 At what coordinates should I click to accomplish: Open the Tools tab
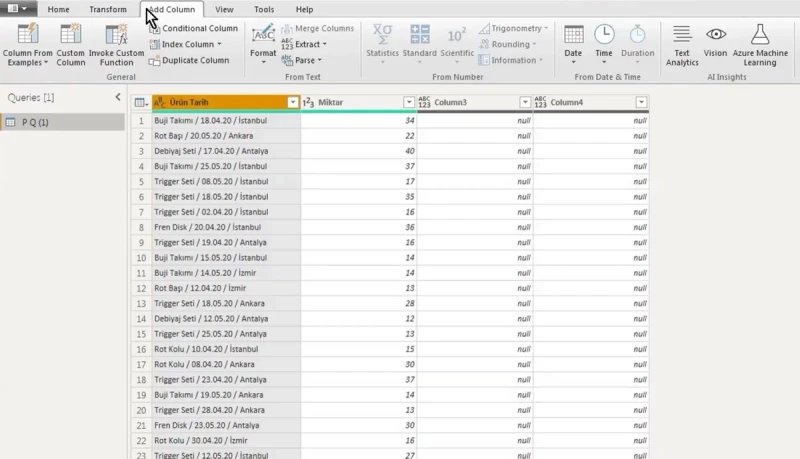point(264,9)
